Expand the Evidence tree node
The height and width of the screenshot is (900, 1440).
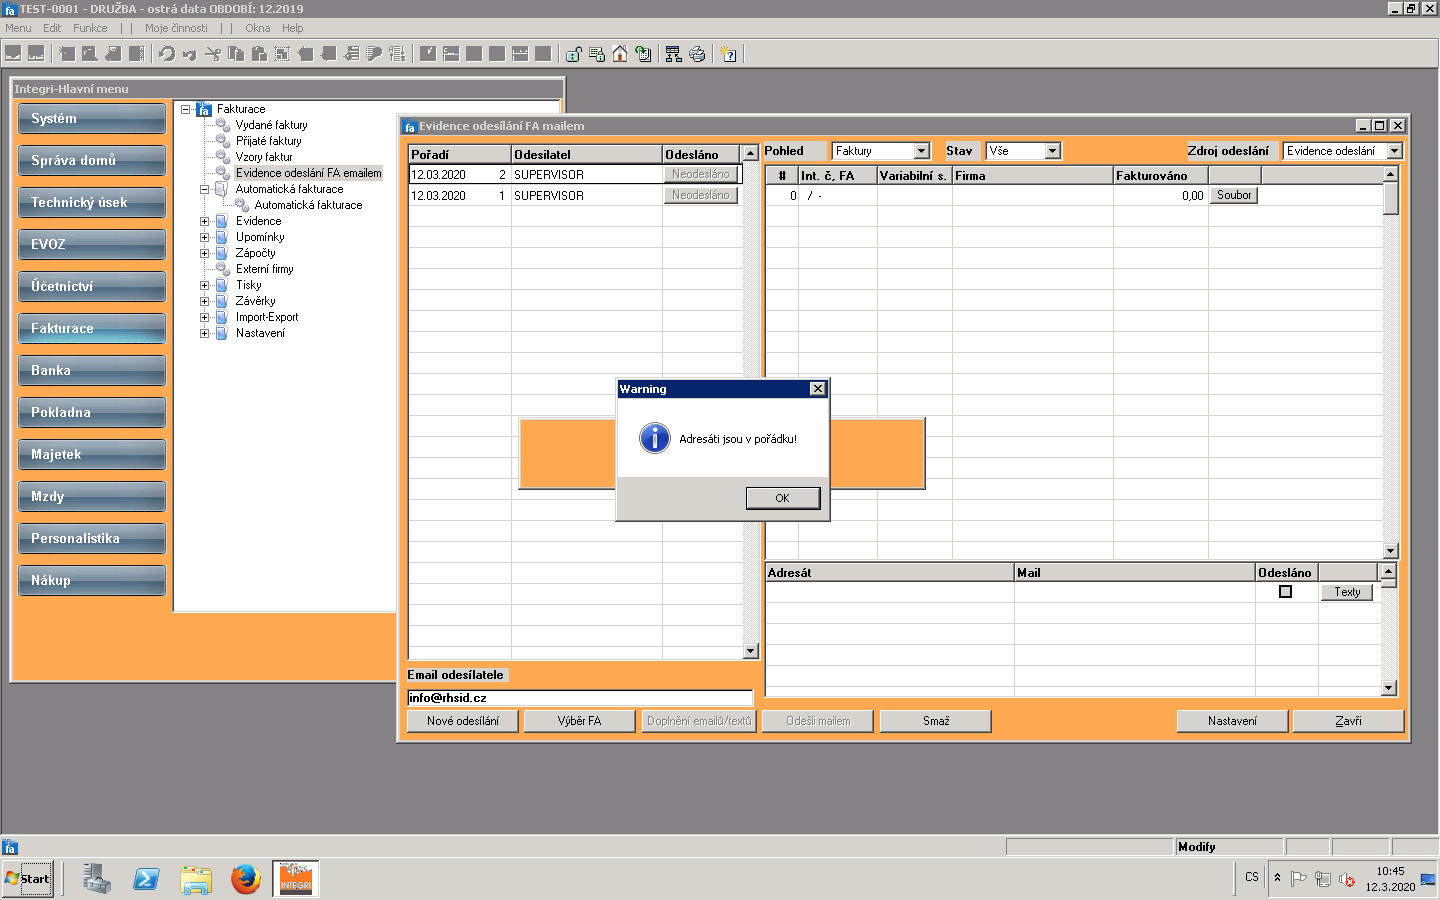click(205, 221)
